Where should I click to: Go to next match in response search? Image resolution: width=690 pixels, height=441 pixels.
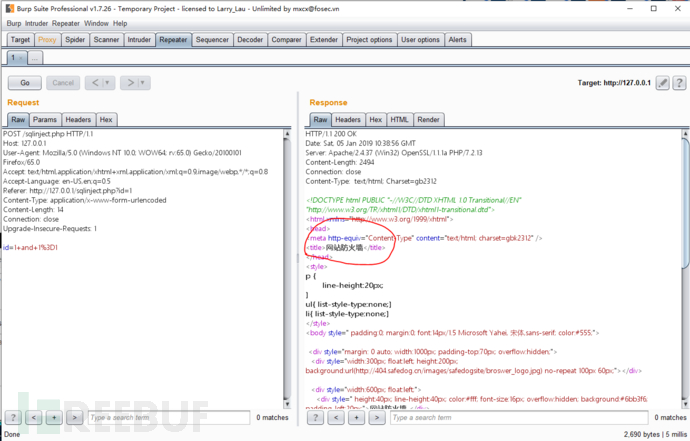[375, 417]
